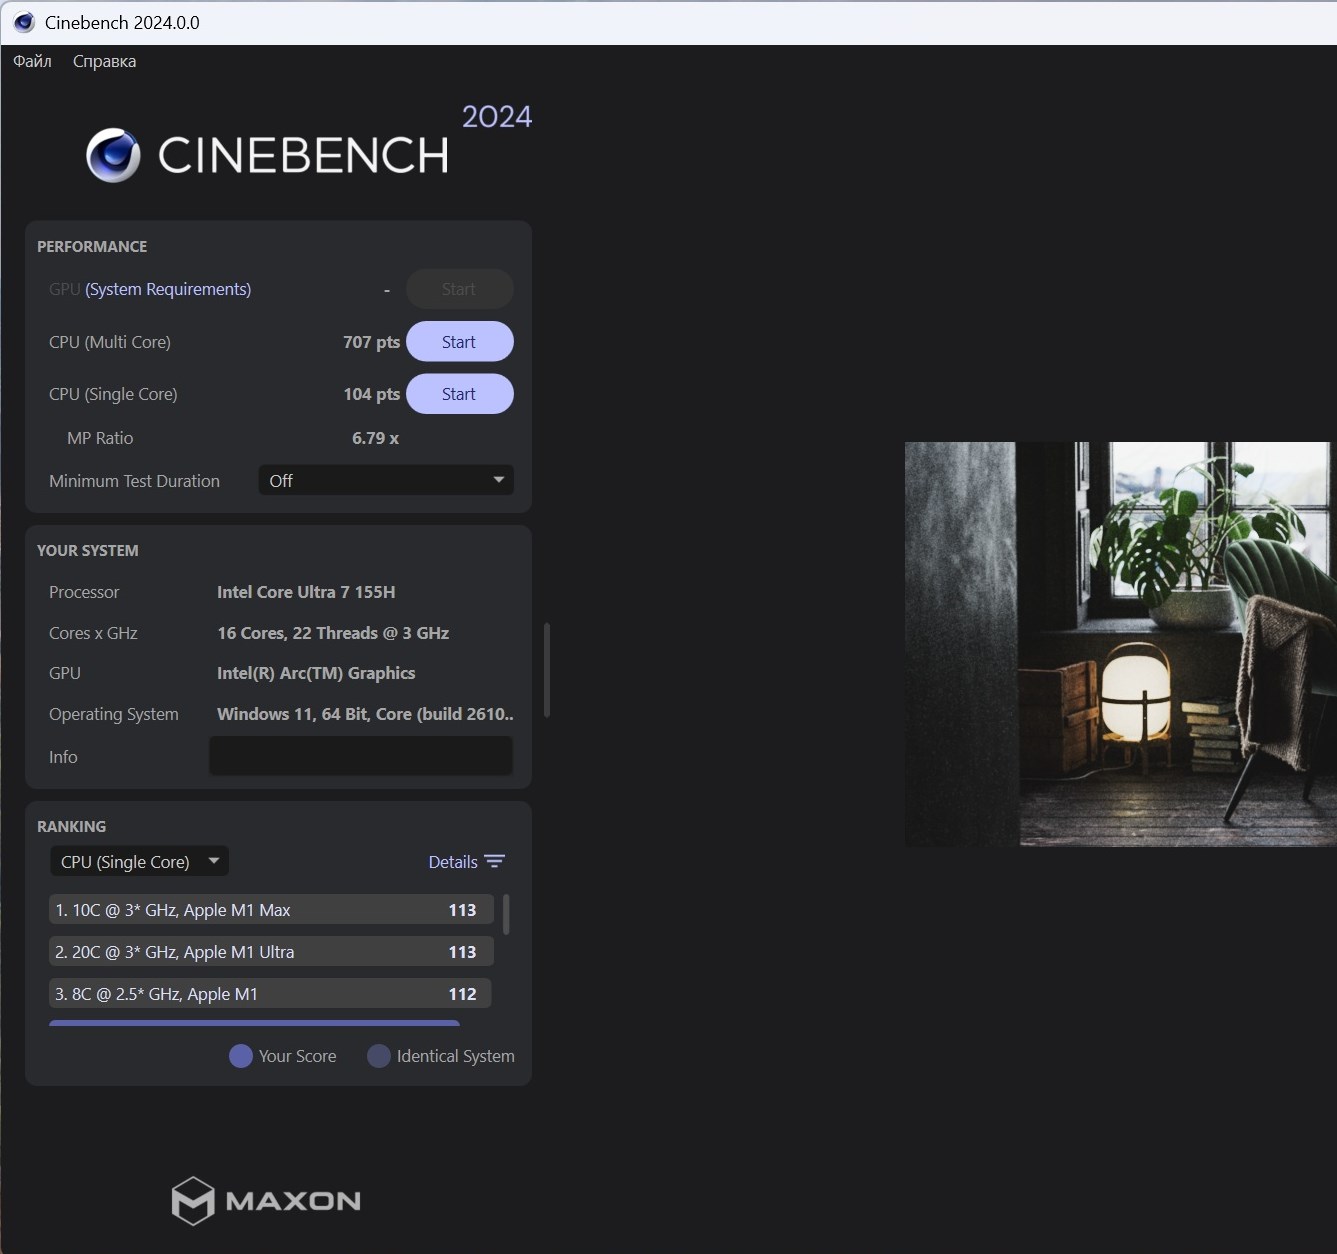This screenshot has height=1254, width=1337.
Task: Click the Maxon logo at the bottom
Action: pyautogui.click(x=266, y=1200)
